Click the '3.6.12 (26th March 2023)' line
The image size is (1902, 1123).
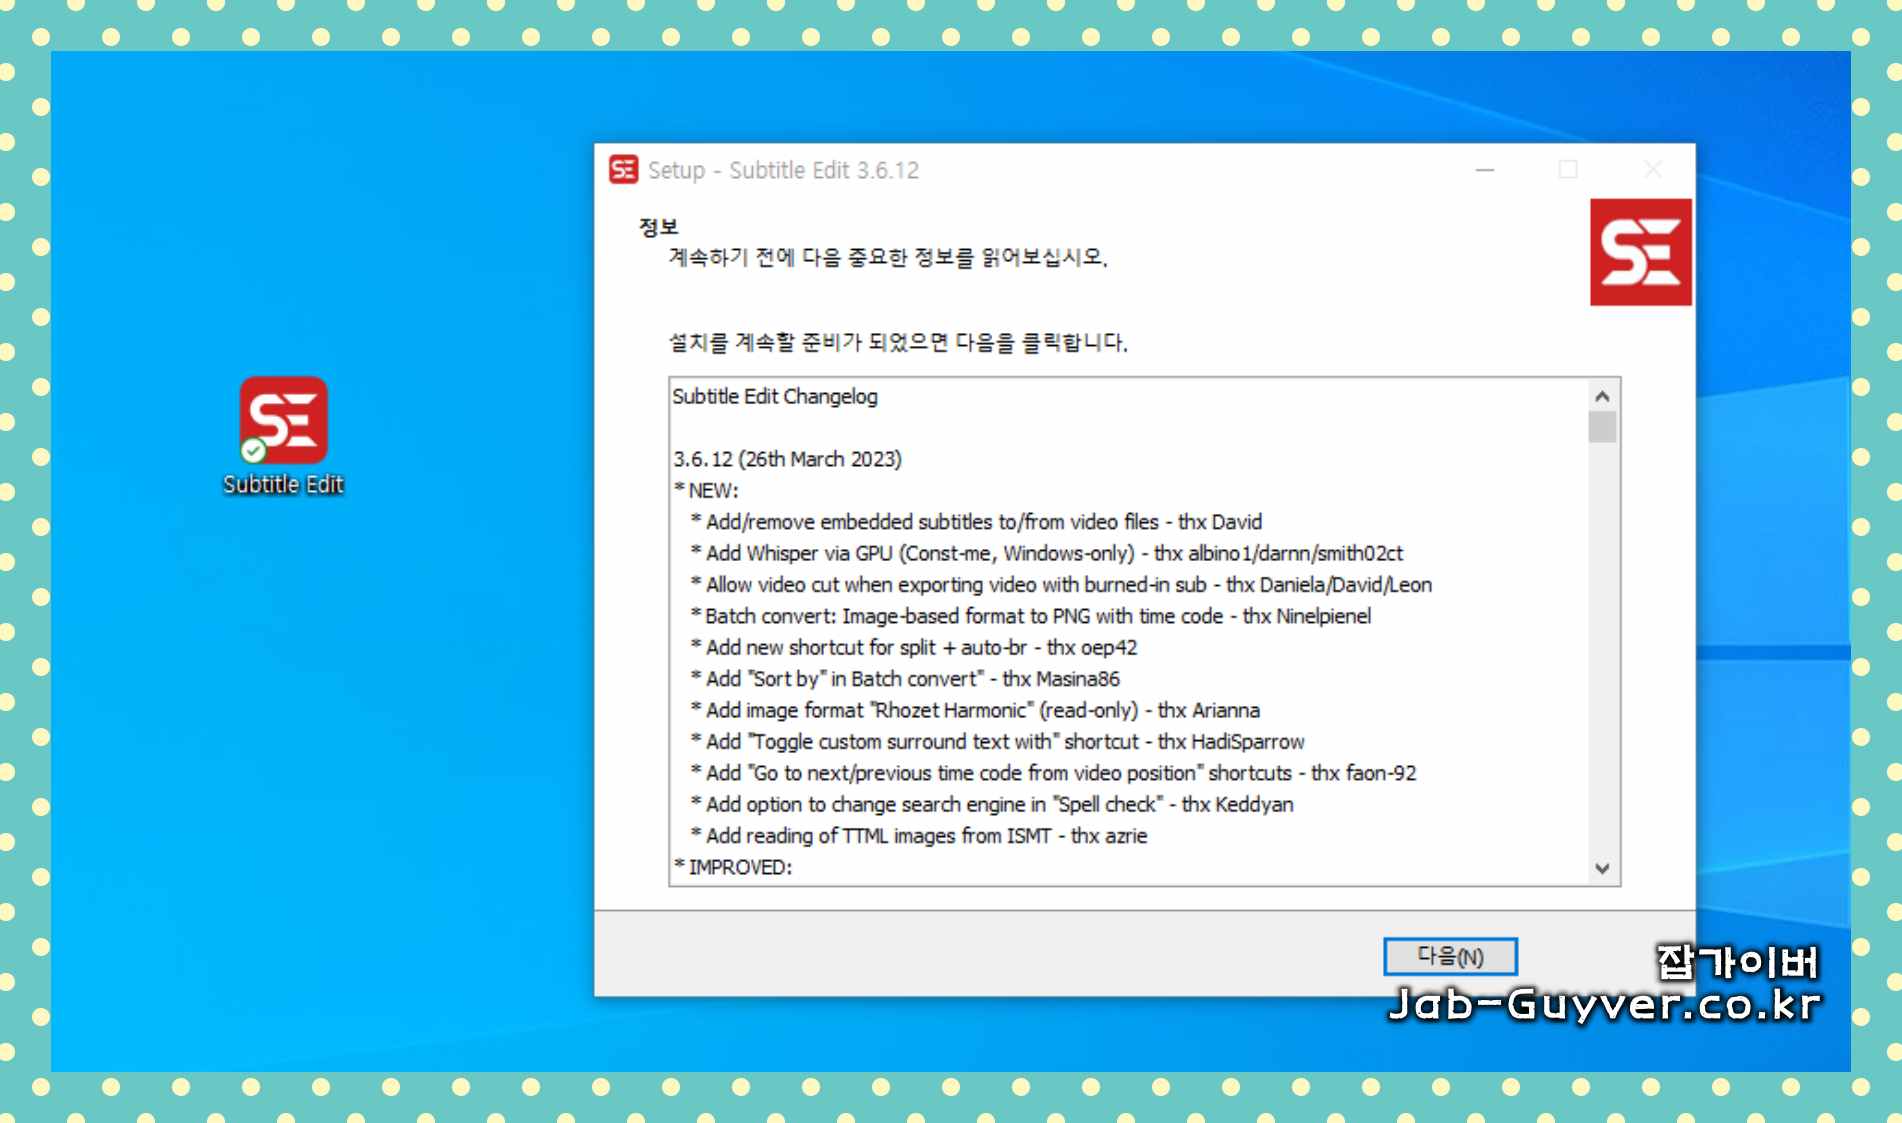click(x=787, y=459)
